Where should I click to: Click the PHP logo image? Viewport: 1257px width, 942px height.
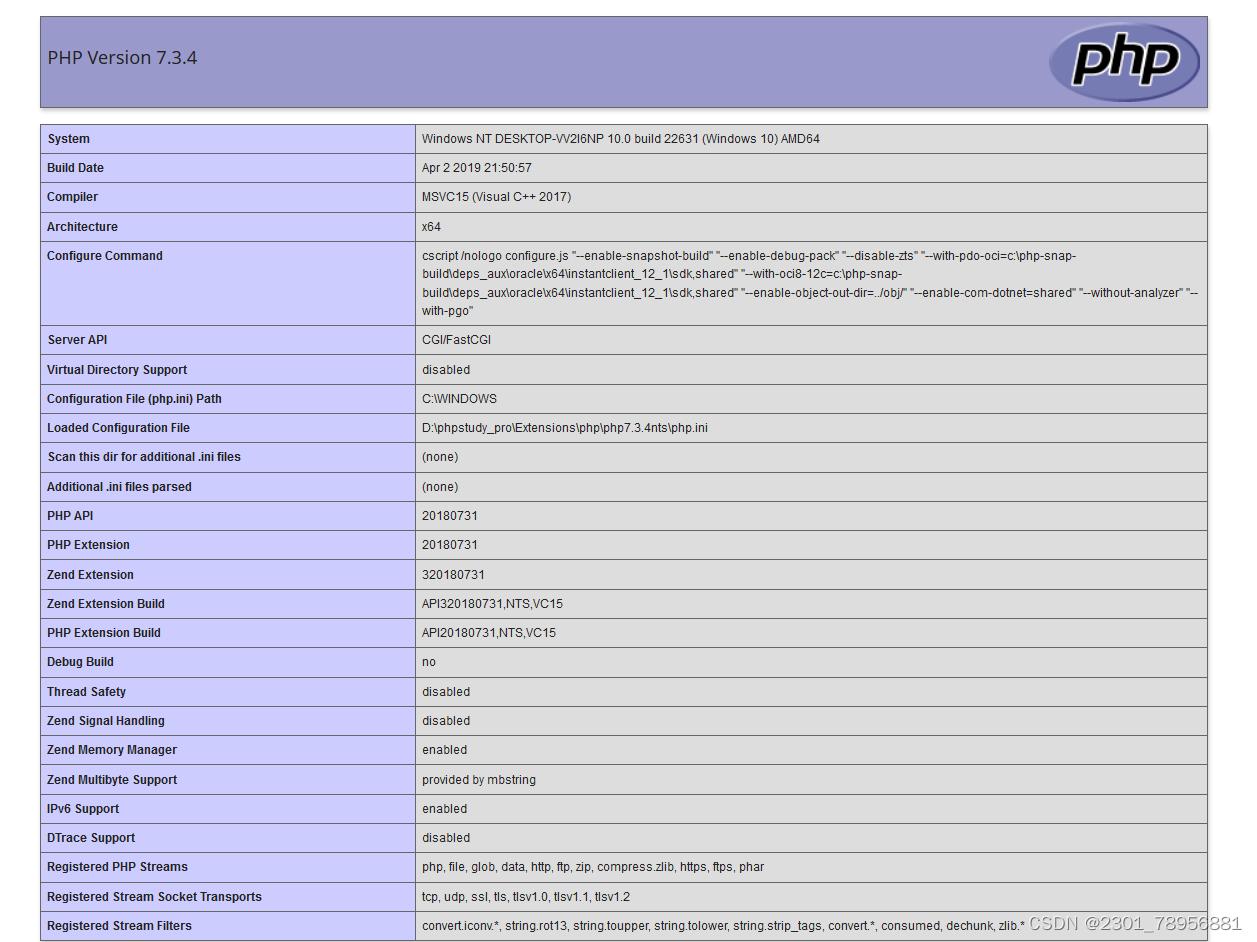tap(1123, 61)
